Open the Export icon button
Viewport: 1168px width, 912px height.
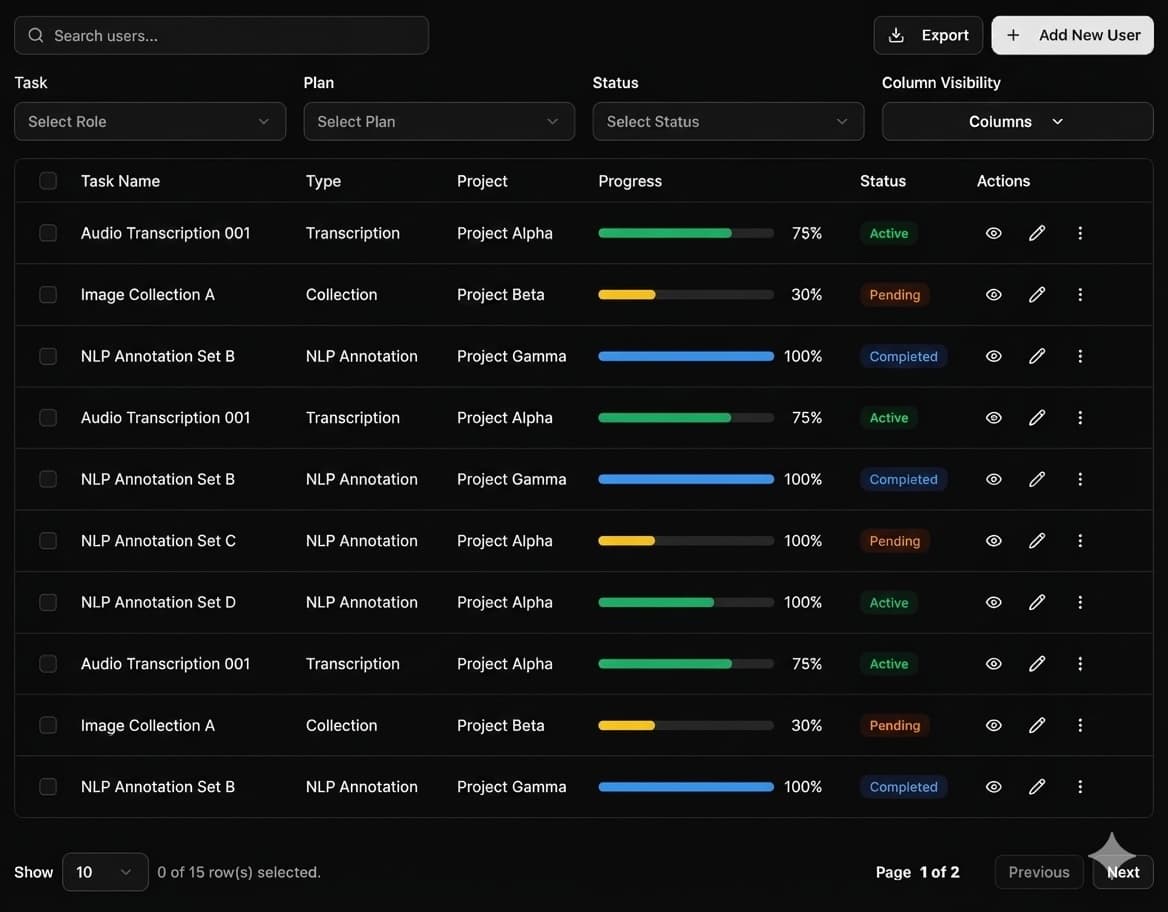click(898, 34)
